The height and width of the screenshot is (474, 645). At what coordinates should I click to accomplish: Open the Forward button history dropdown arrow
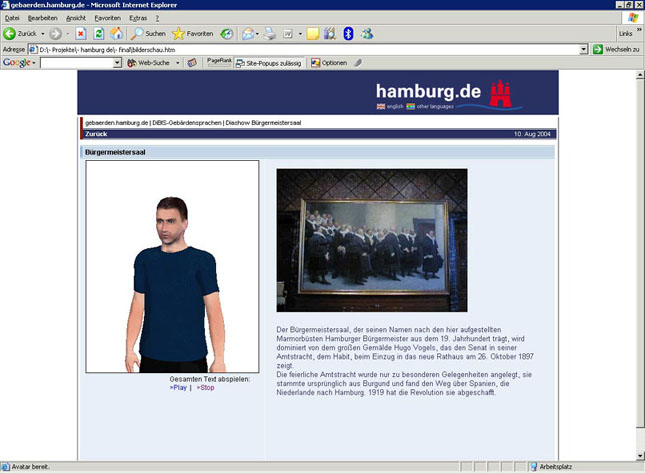point(68,34)
